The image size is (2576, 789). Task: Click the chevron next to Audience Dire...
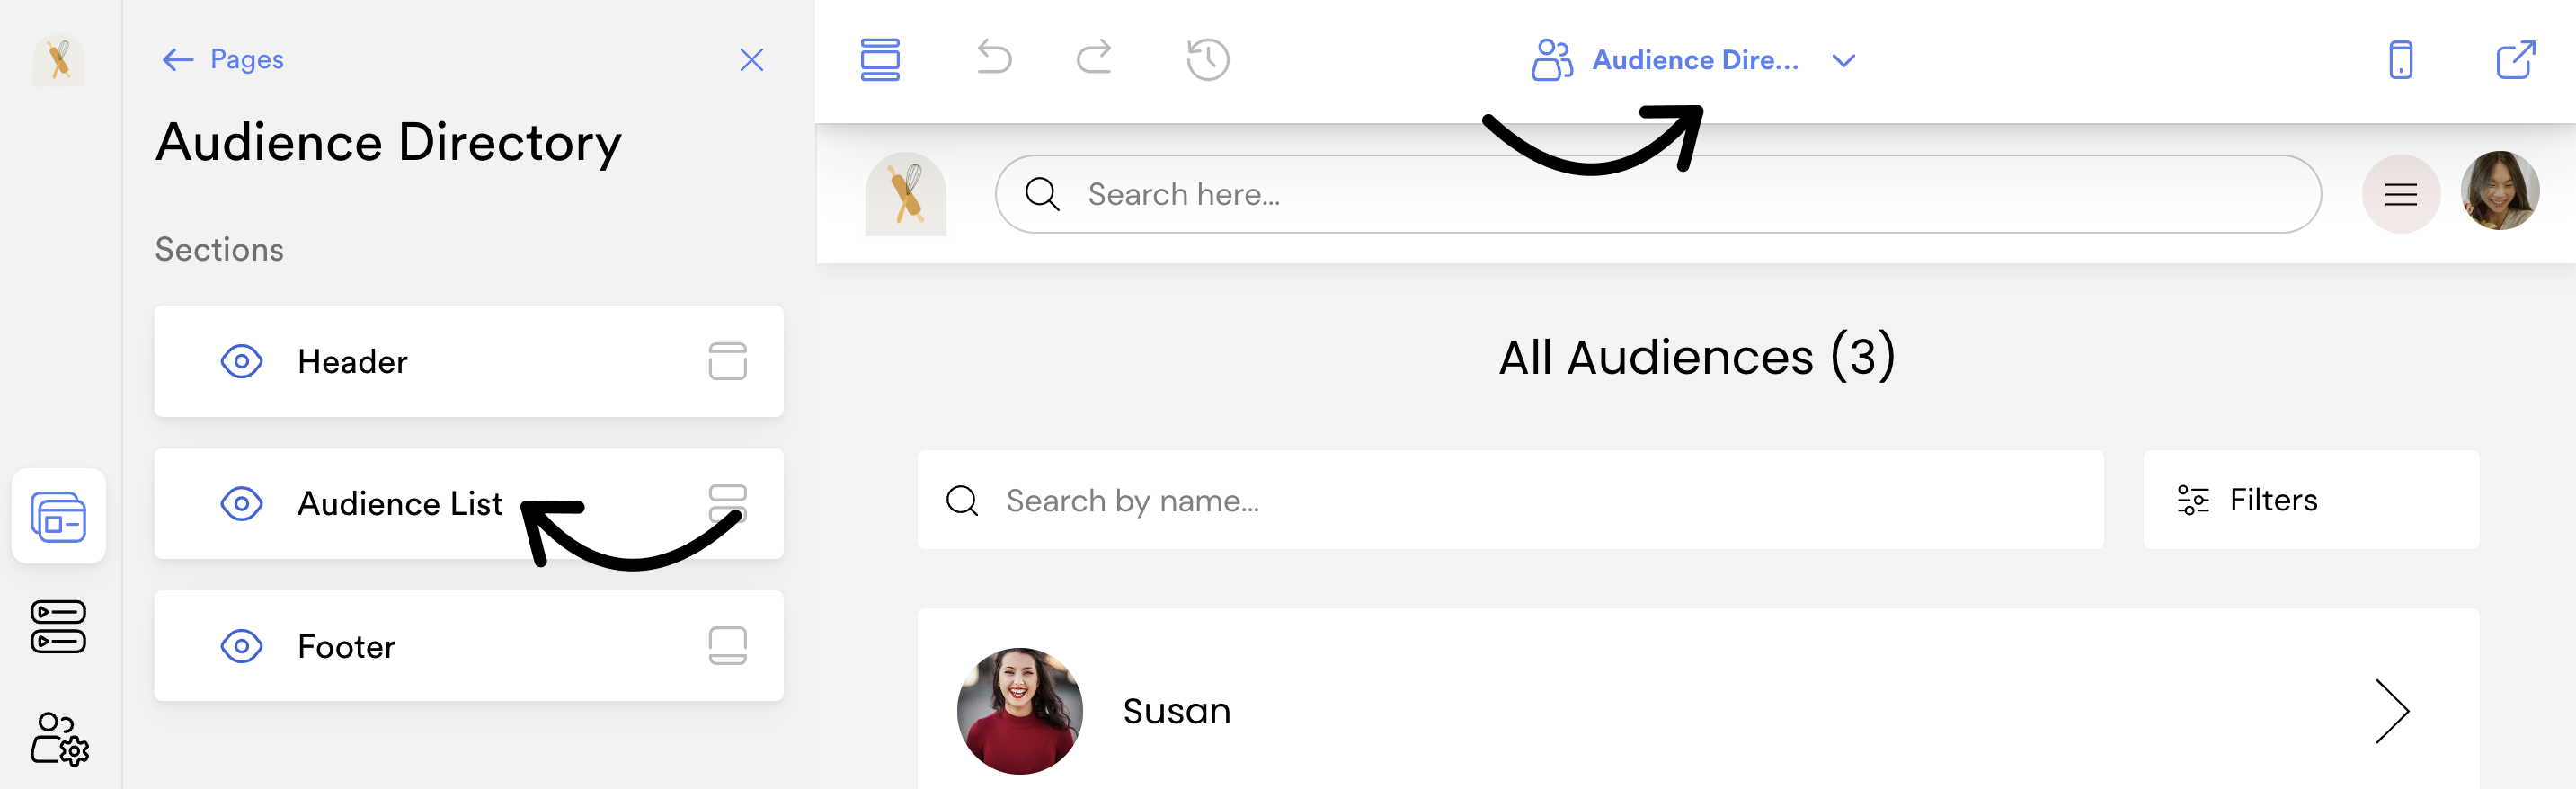click(1843, 61)
